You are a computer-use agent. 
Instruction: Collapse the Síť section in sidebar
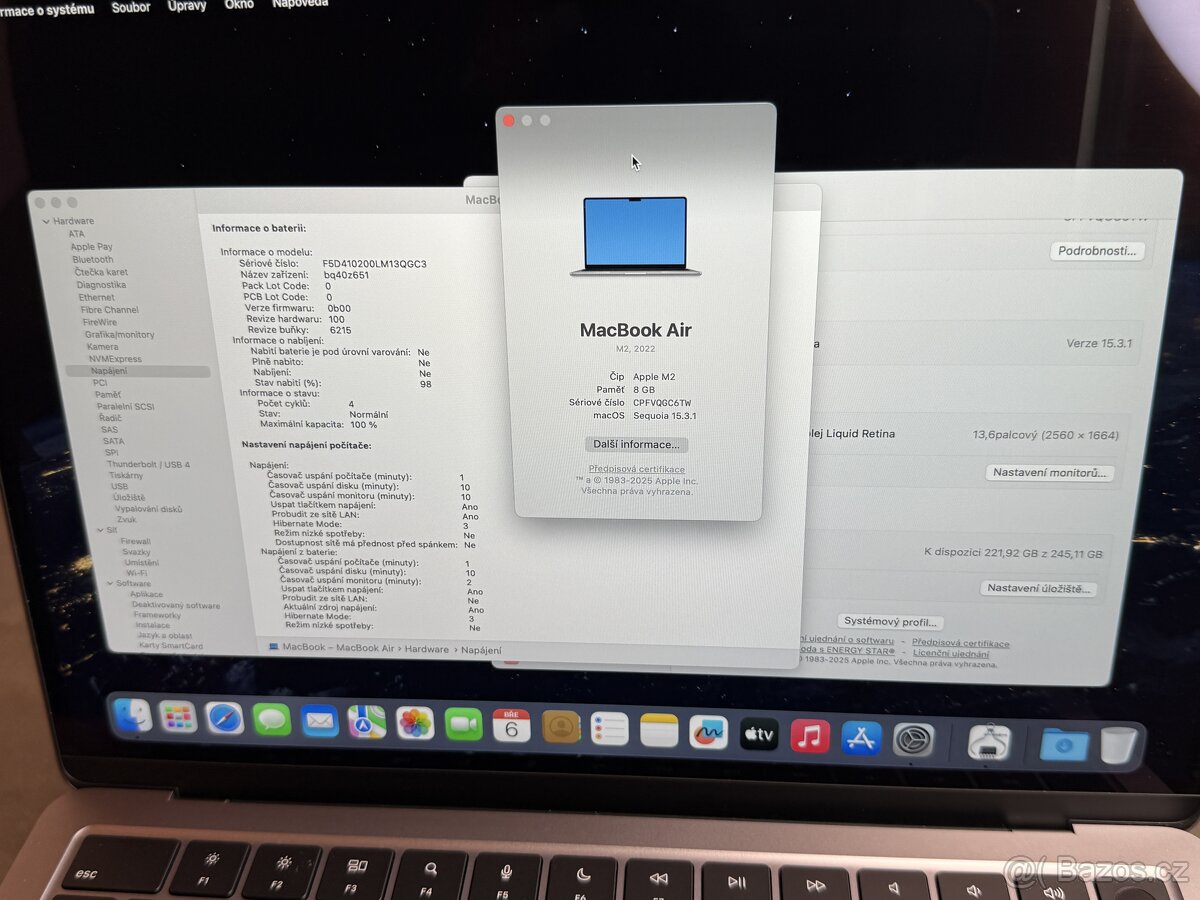click(99, 530)
